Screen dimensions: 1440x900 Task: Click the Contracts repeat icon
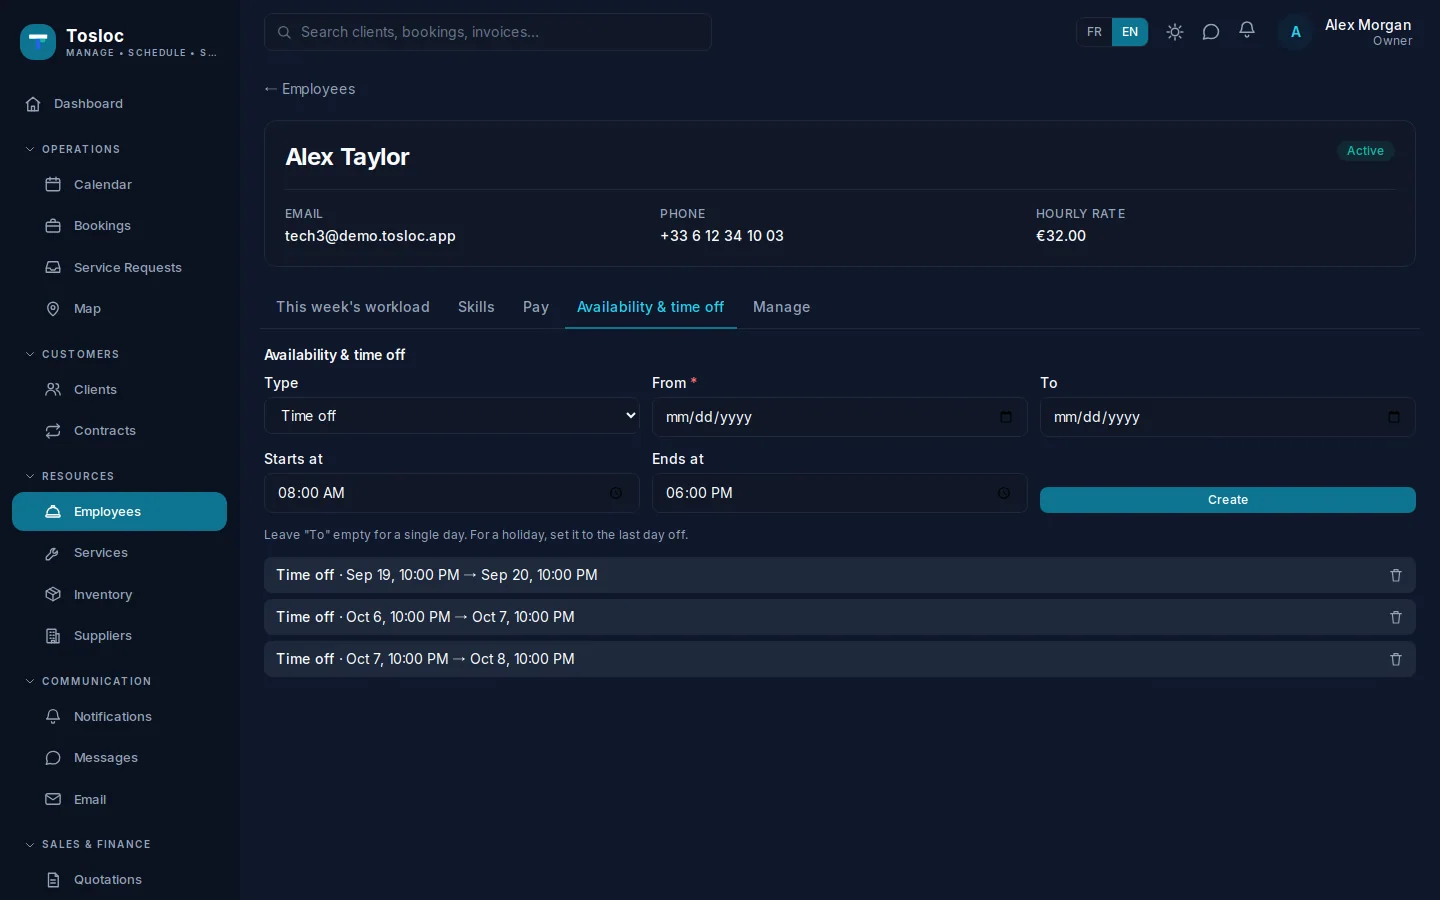pos(53,431)
